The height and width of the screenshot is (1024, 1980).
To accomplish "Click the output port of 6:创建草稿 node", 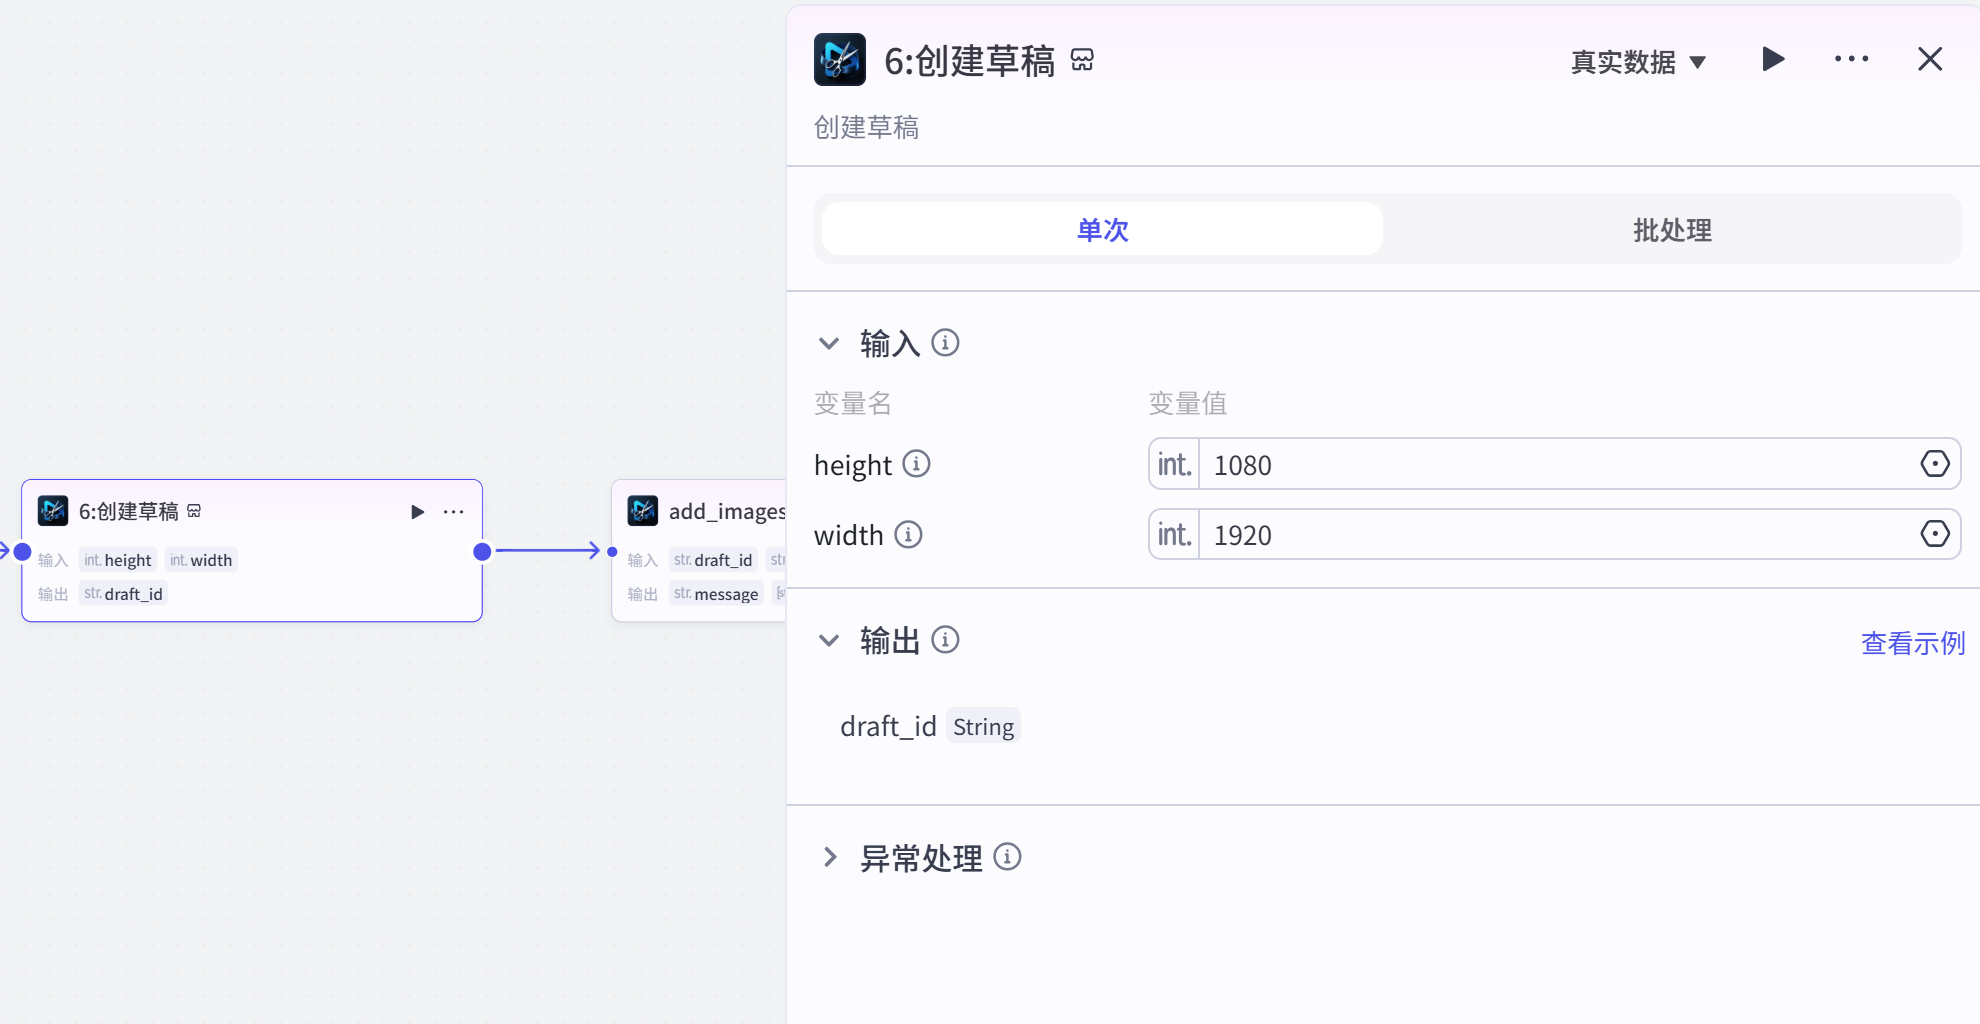I will tap(482, 551).
